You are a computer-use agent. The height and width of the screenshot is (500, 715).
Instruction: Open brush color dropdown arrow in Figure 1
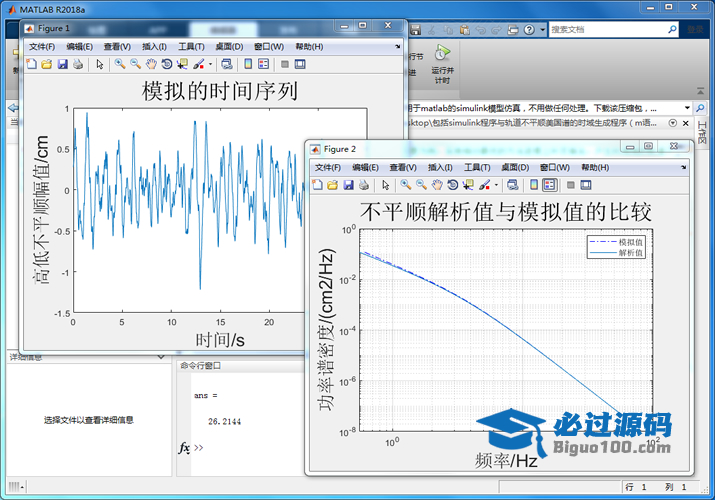(210, 64)
